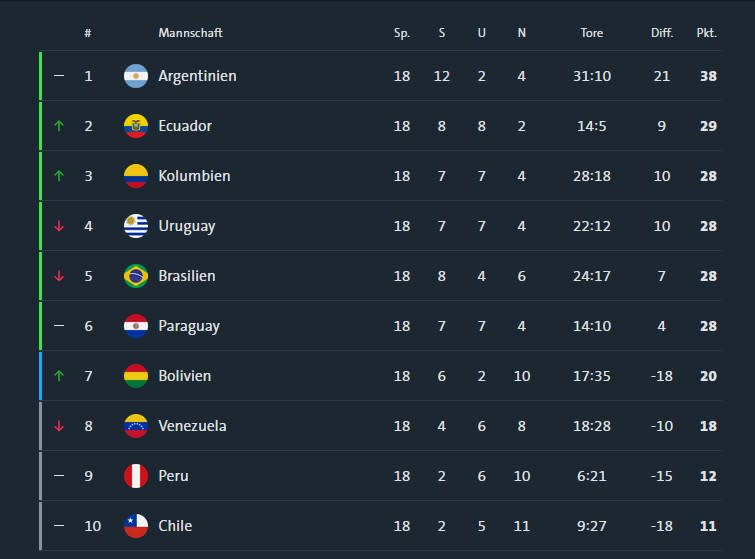The height and width of the screenshot is (559, 755).
Task: Open the Brasilien team link
Action: [x=187, y=276]
